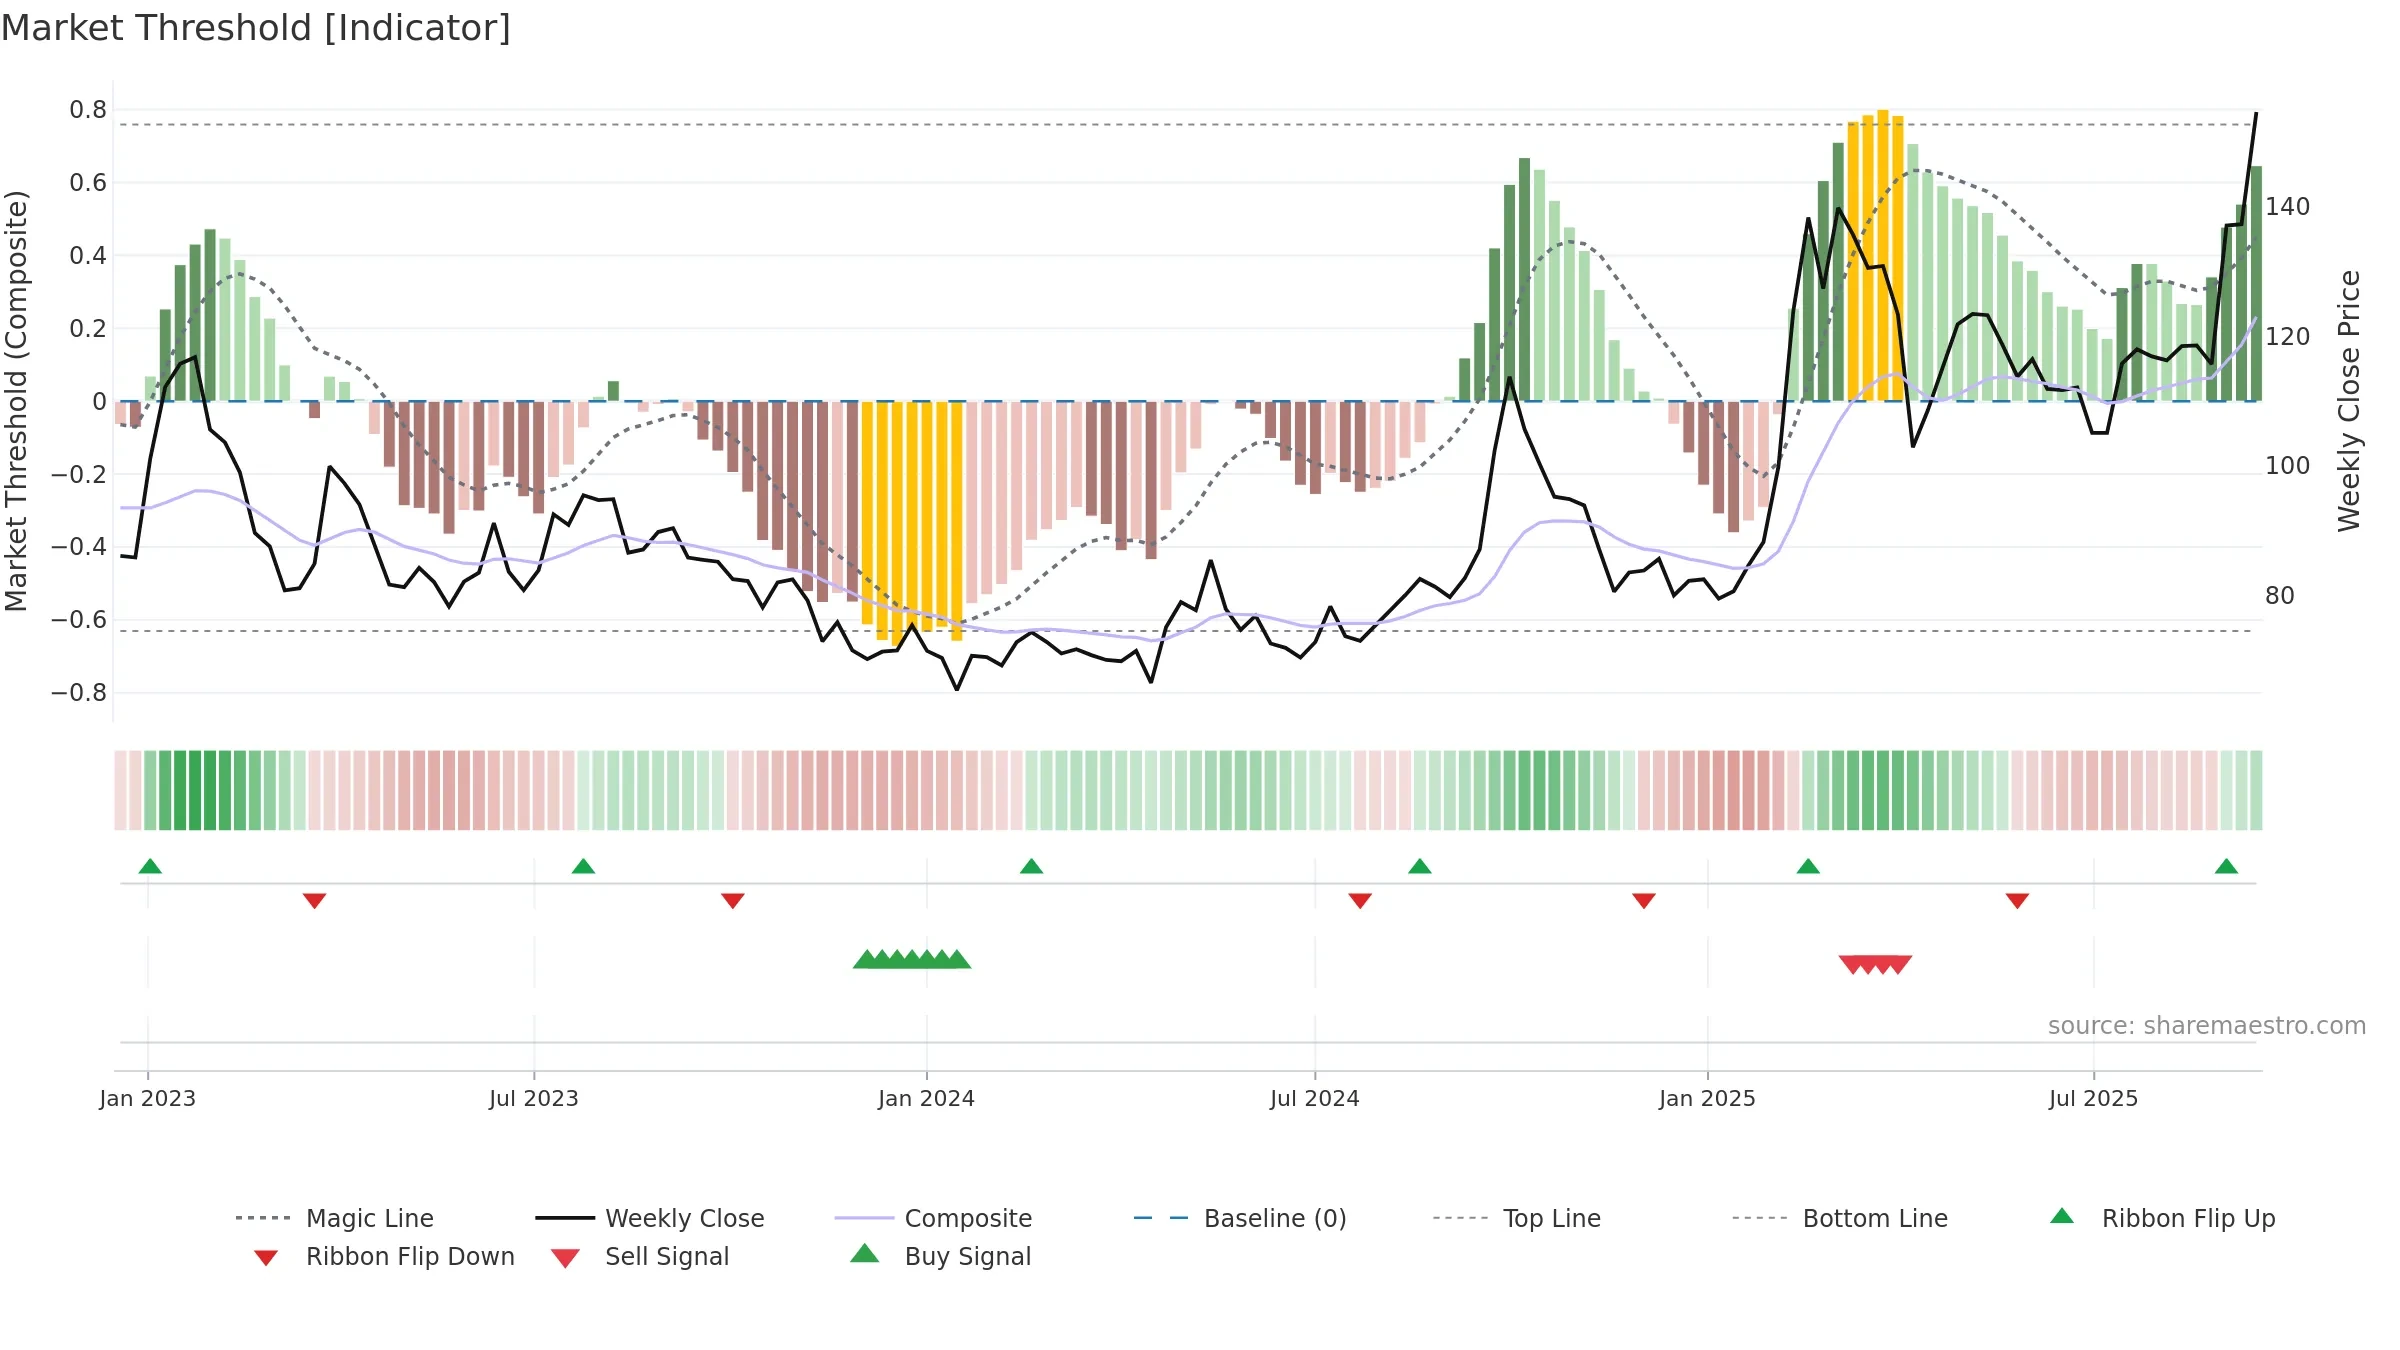Click the ribbon flip up marker near Feb 2025

(1808, 866)
